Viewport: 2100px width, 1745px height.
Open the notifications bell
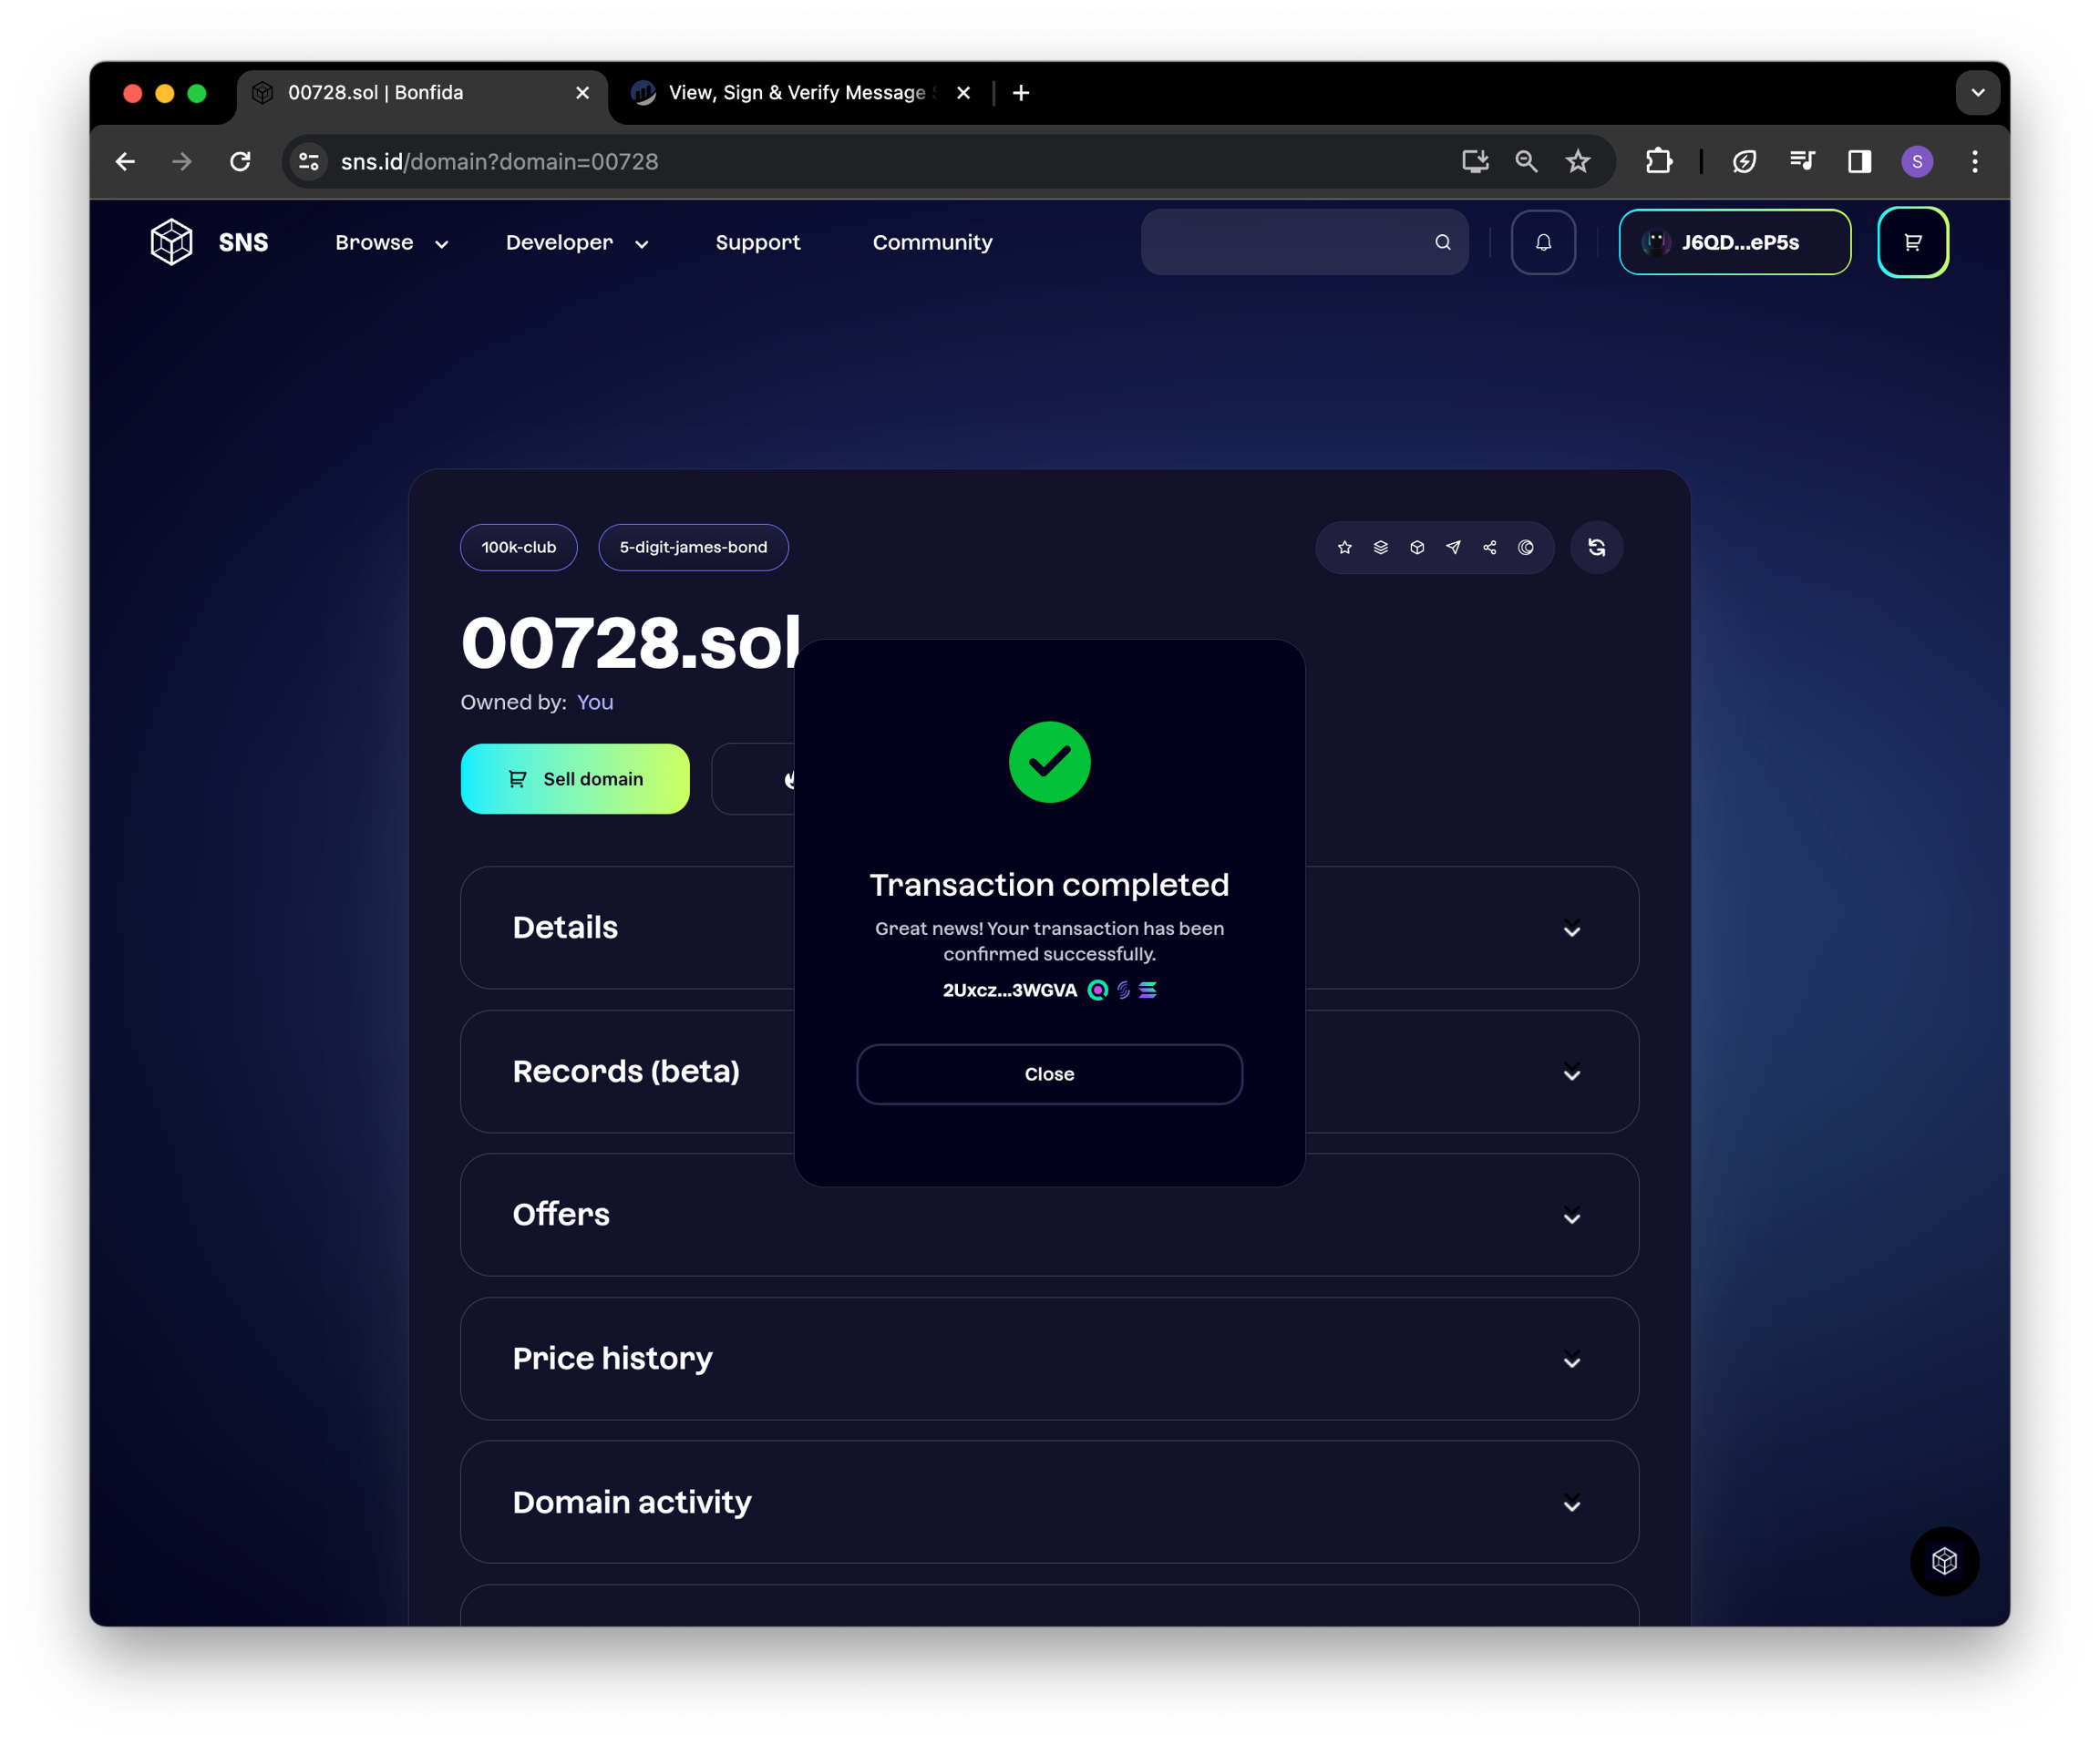[1543, 242]
